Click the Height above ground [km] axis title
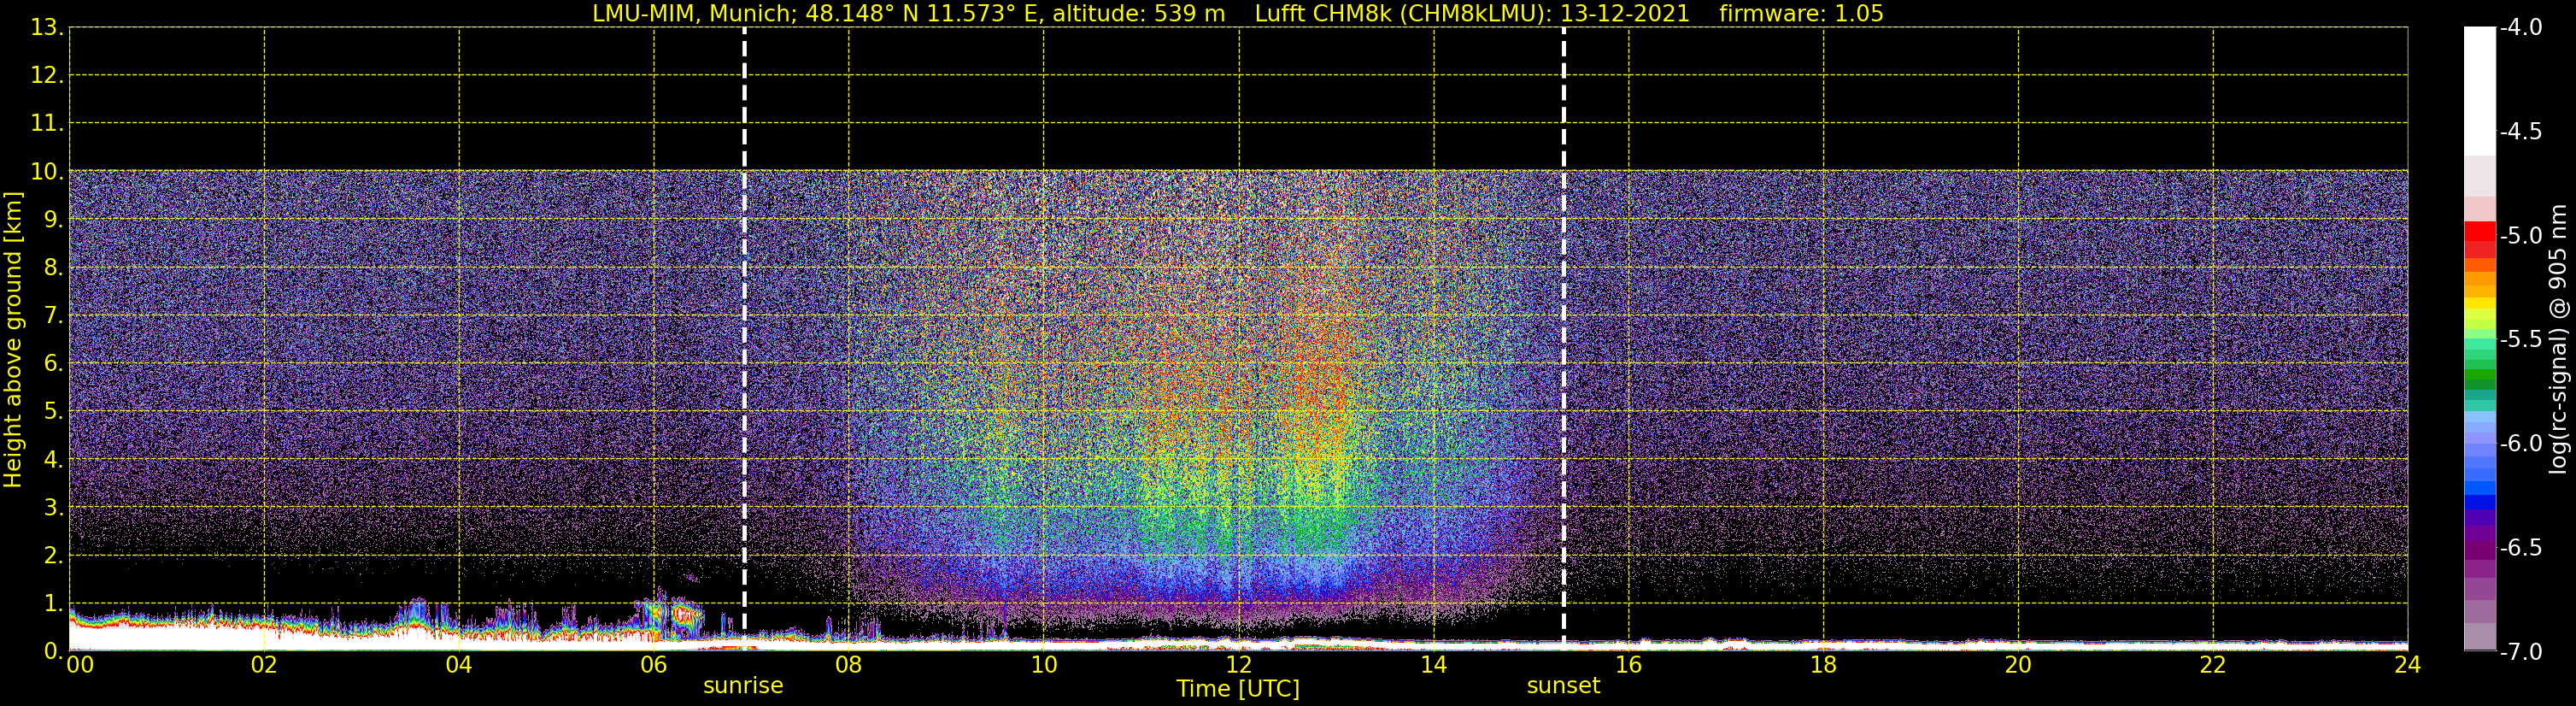The width and height of the screenshot is (2576, 706). [x=13, y=340]
